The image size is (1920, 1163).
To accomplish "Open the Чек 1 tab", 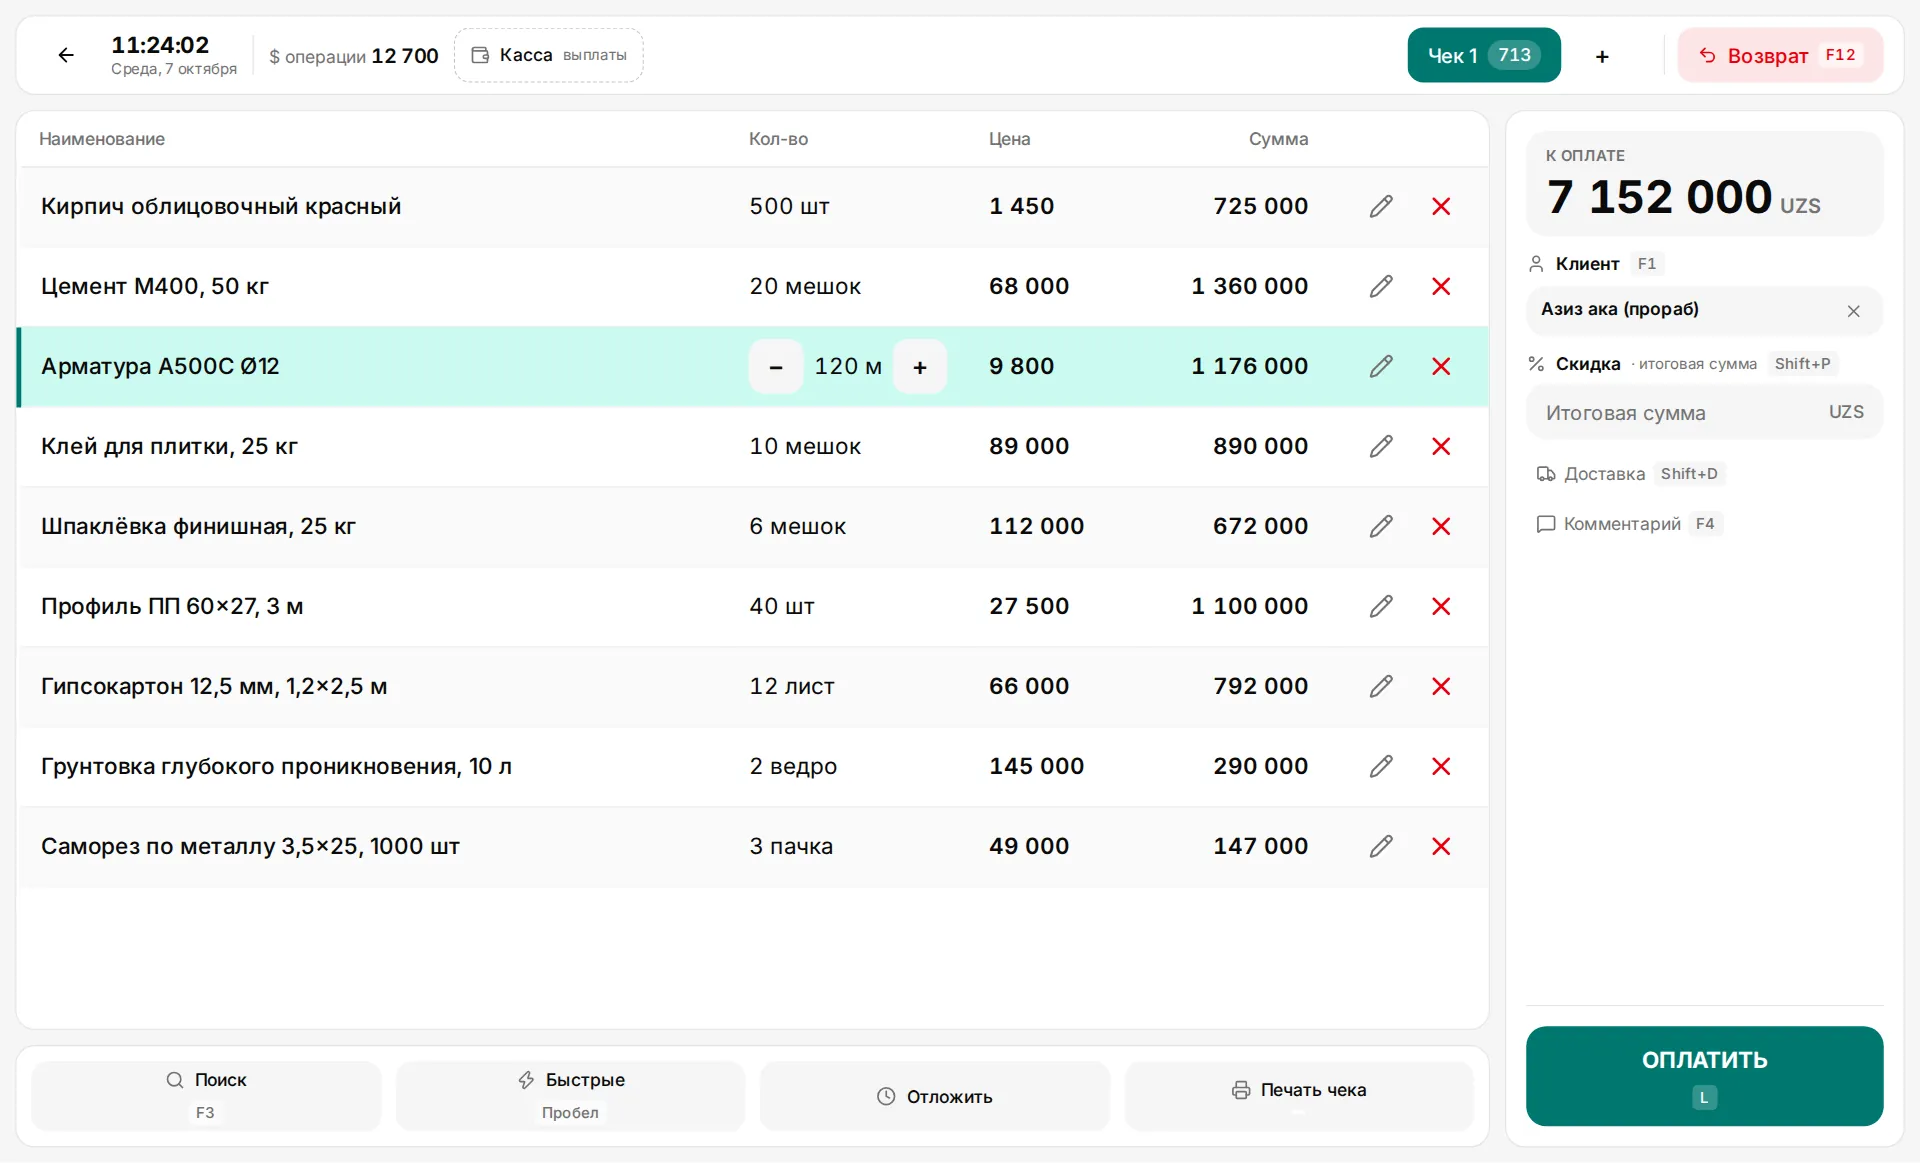I will coord(1484,55).
